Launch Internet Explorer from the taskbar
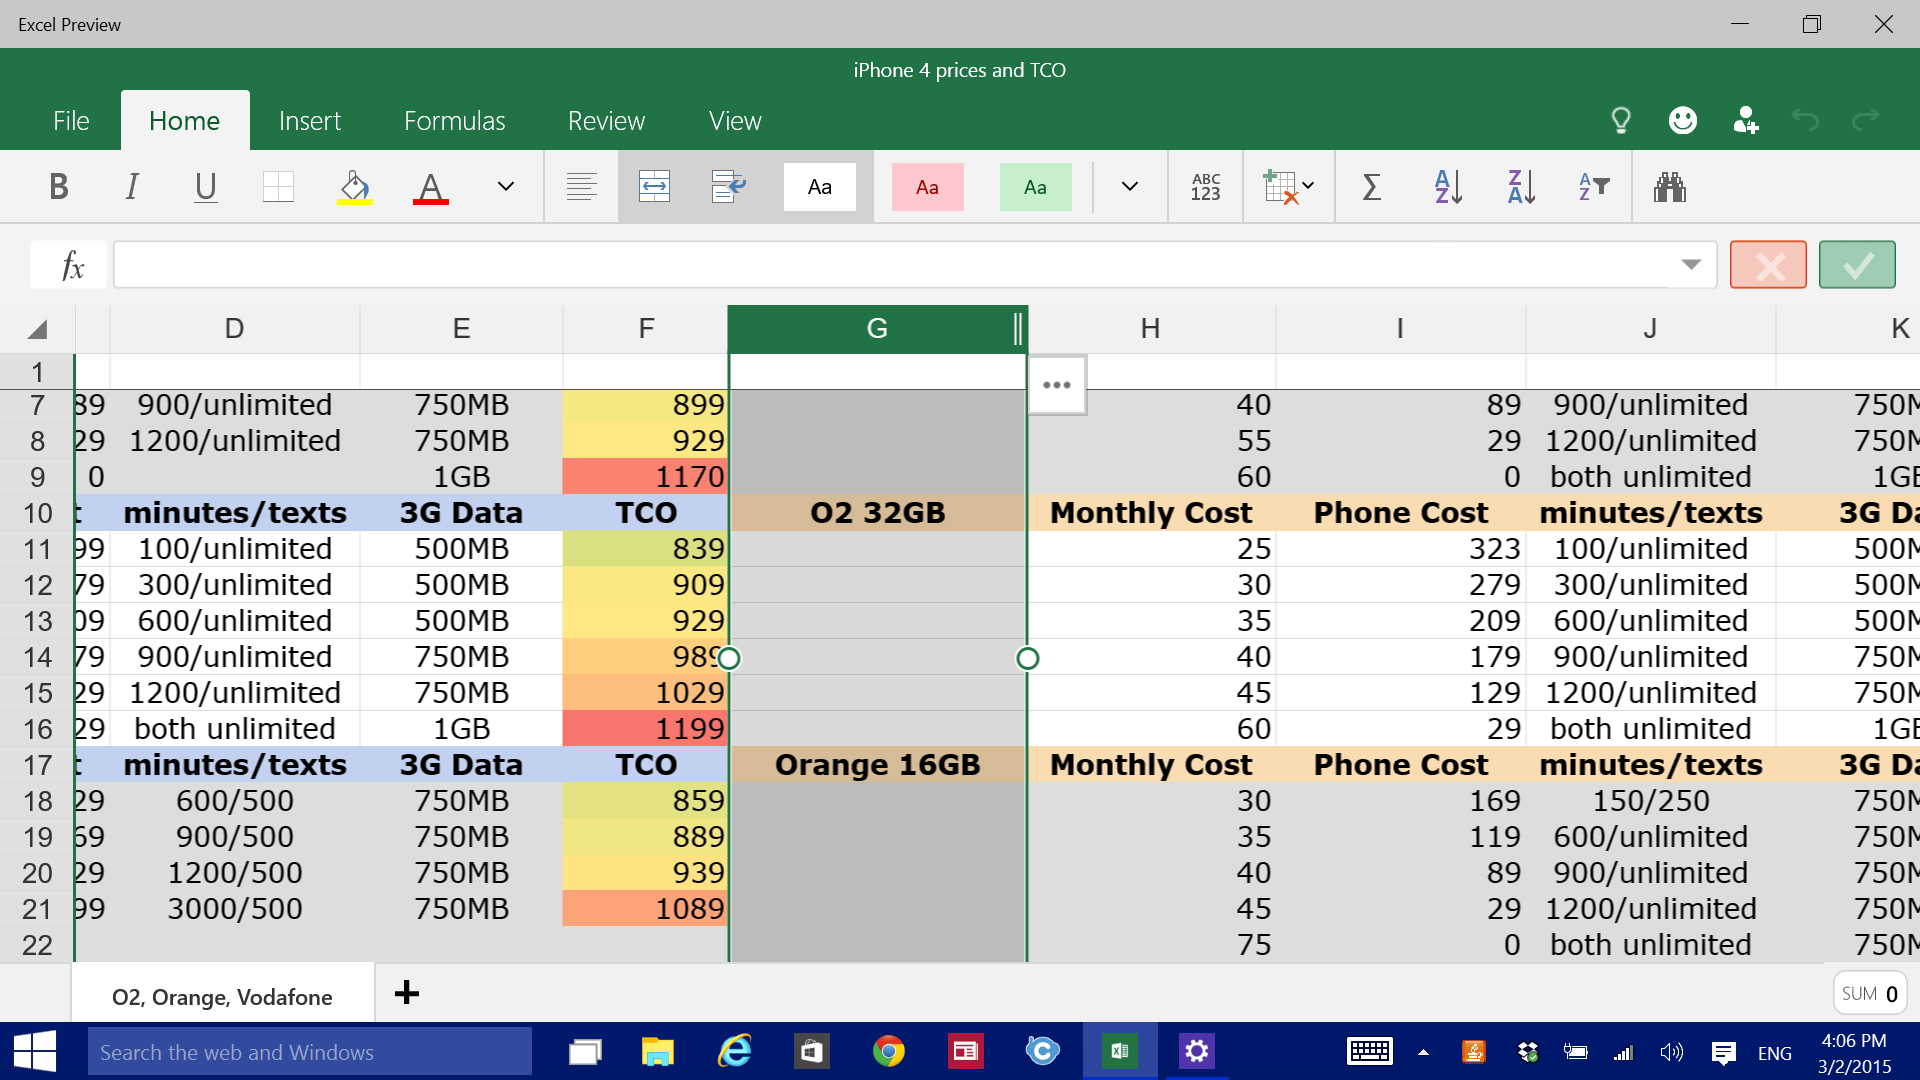This screenshot has height=1080, width=1920. point(735,1052)
